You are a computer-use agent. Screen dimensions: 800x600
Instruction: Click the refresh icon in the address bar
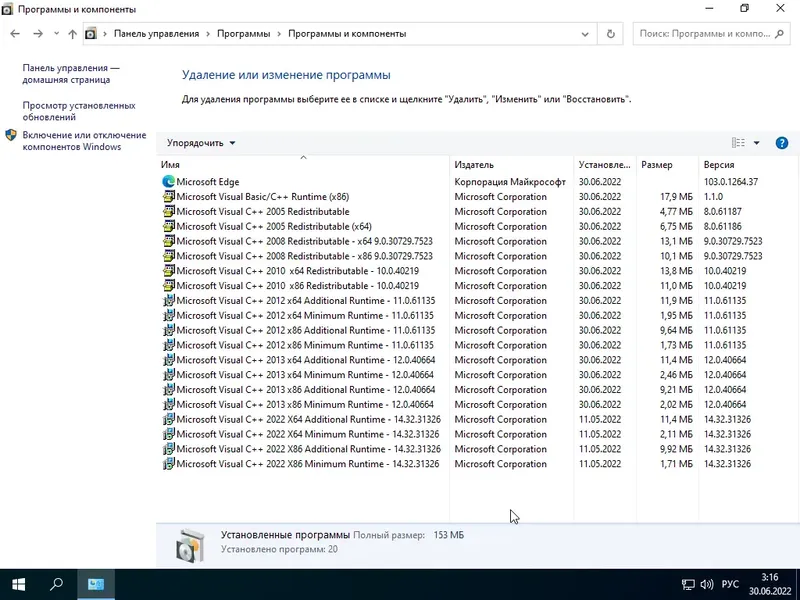coord(610,33)
